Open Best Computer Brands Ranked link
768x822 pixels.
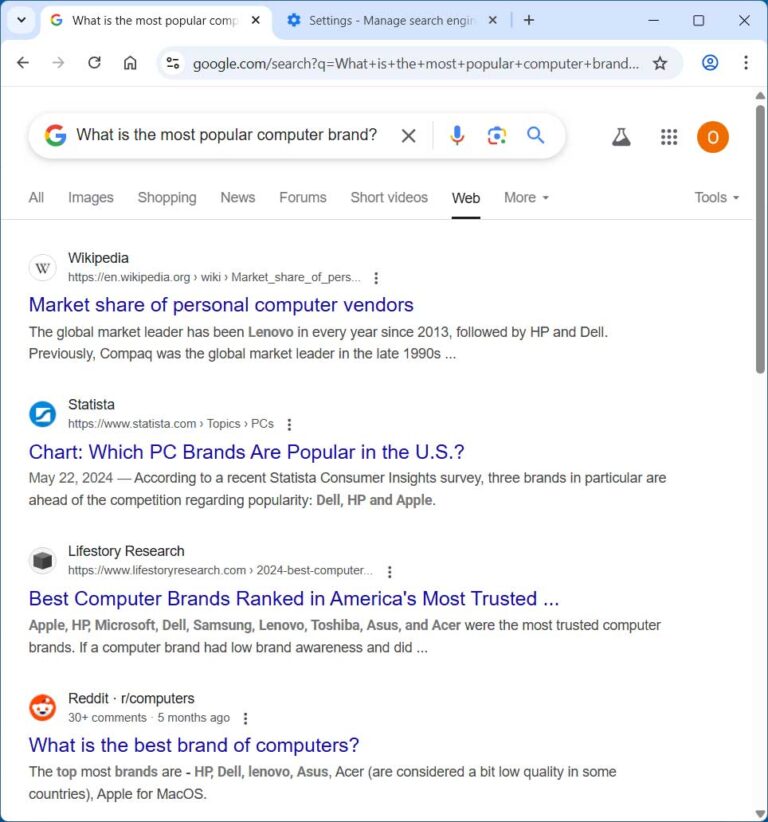point(294,599)
